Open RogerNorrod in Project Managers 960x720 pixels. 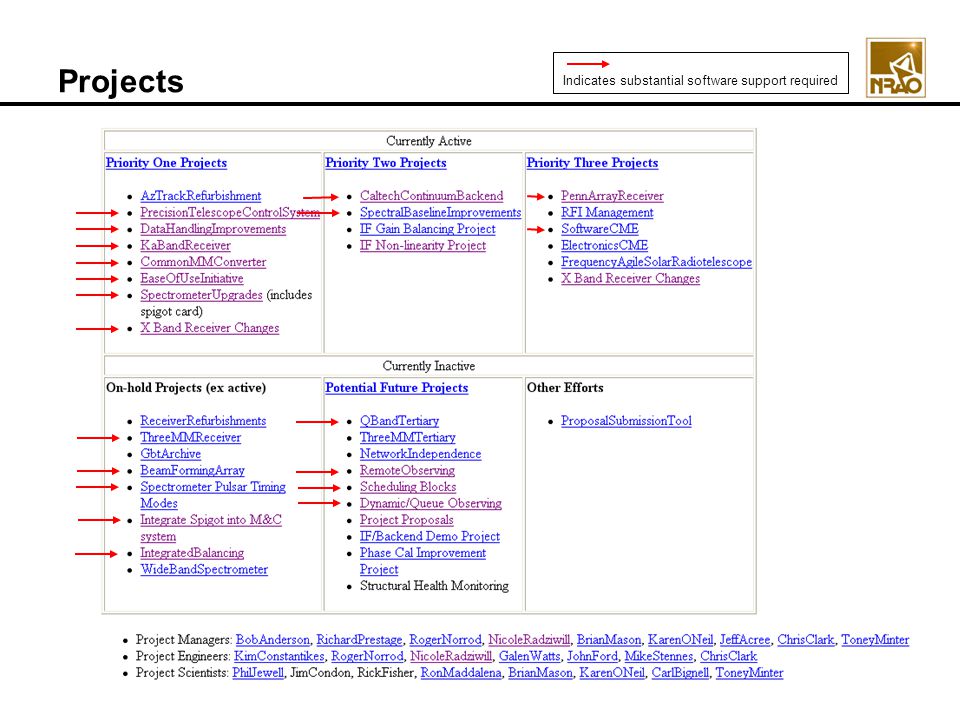445,640
